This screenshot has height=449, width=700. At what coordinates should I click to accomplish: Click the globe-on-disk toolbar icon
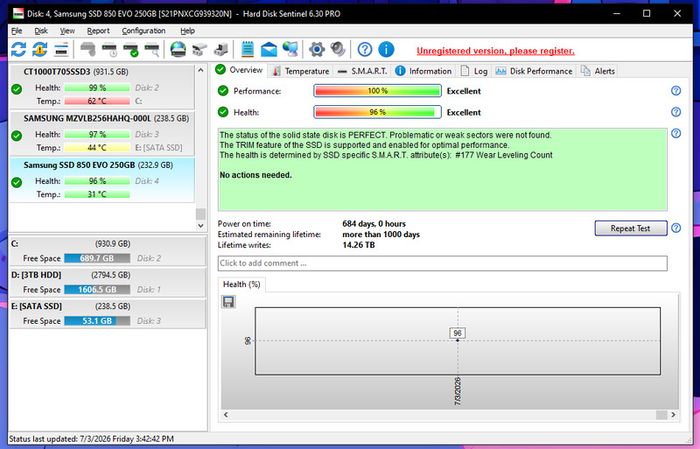pos(178,49)
